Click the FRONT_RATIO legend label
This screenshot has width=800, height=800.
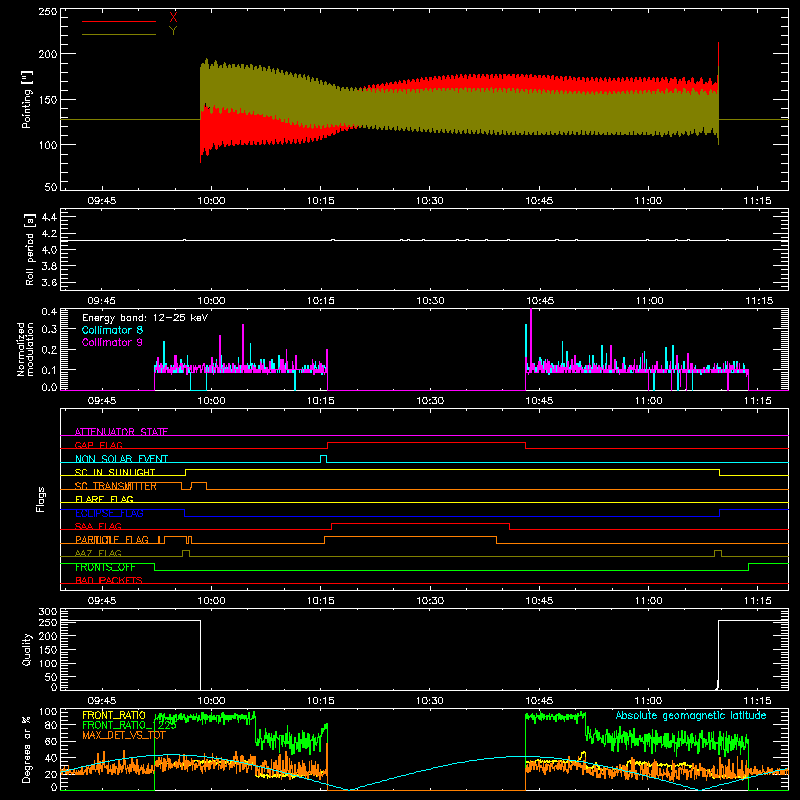114,715
